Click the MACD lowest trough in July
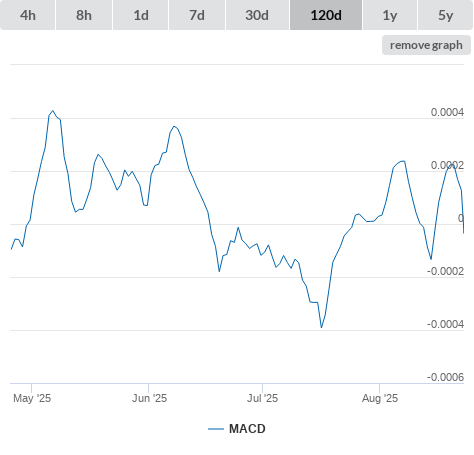This screenshot has width=474, height=455. click(321, 327)
